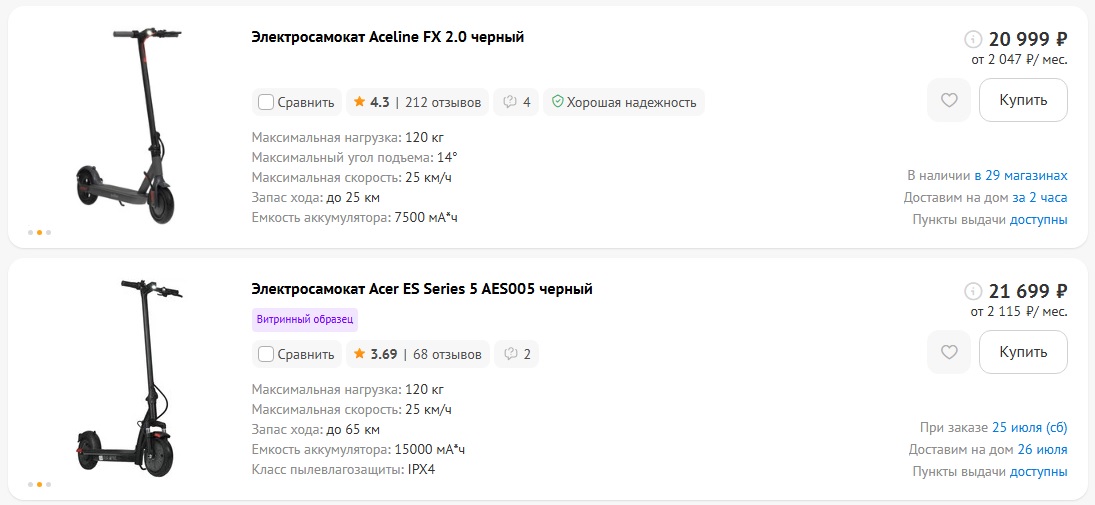Click the Хорошая надежность shield badge

(x=624, y=102)
